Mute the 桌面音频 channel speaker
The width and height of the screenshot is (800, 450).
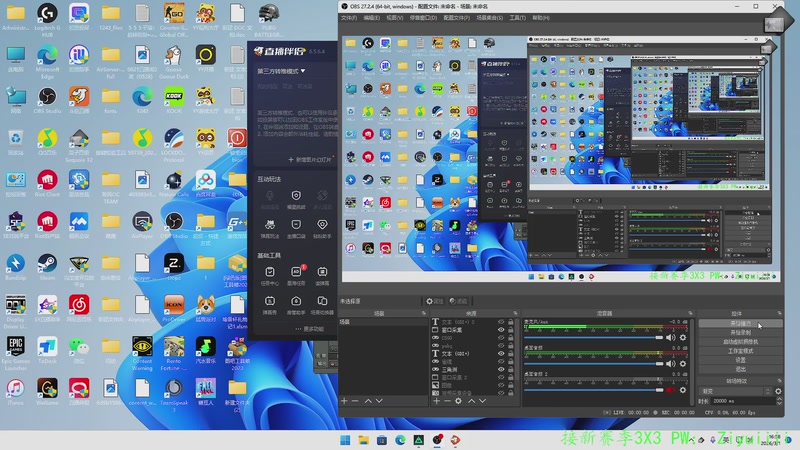click(x=670, y=363)
